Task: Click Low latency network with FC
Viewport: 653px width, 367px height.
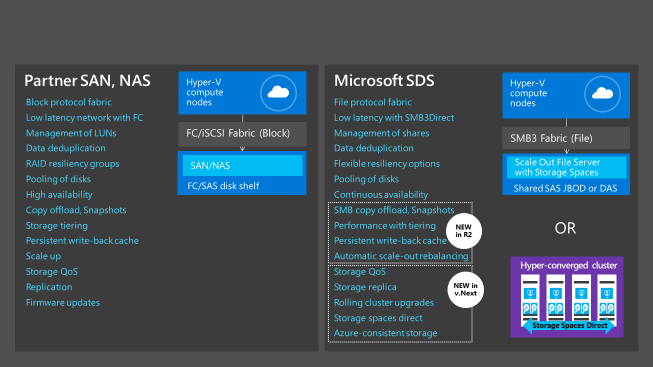Action: click(x=85, y=117)
